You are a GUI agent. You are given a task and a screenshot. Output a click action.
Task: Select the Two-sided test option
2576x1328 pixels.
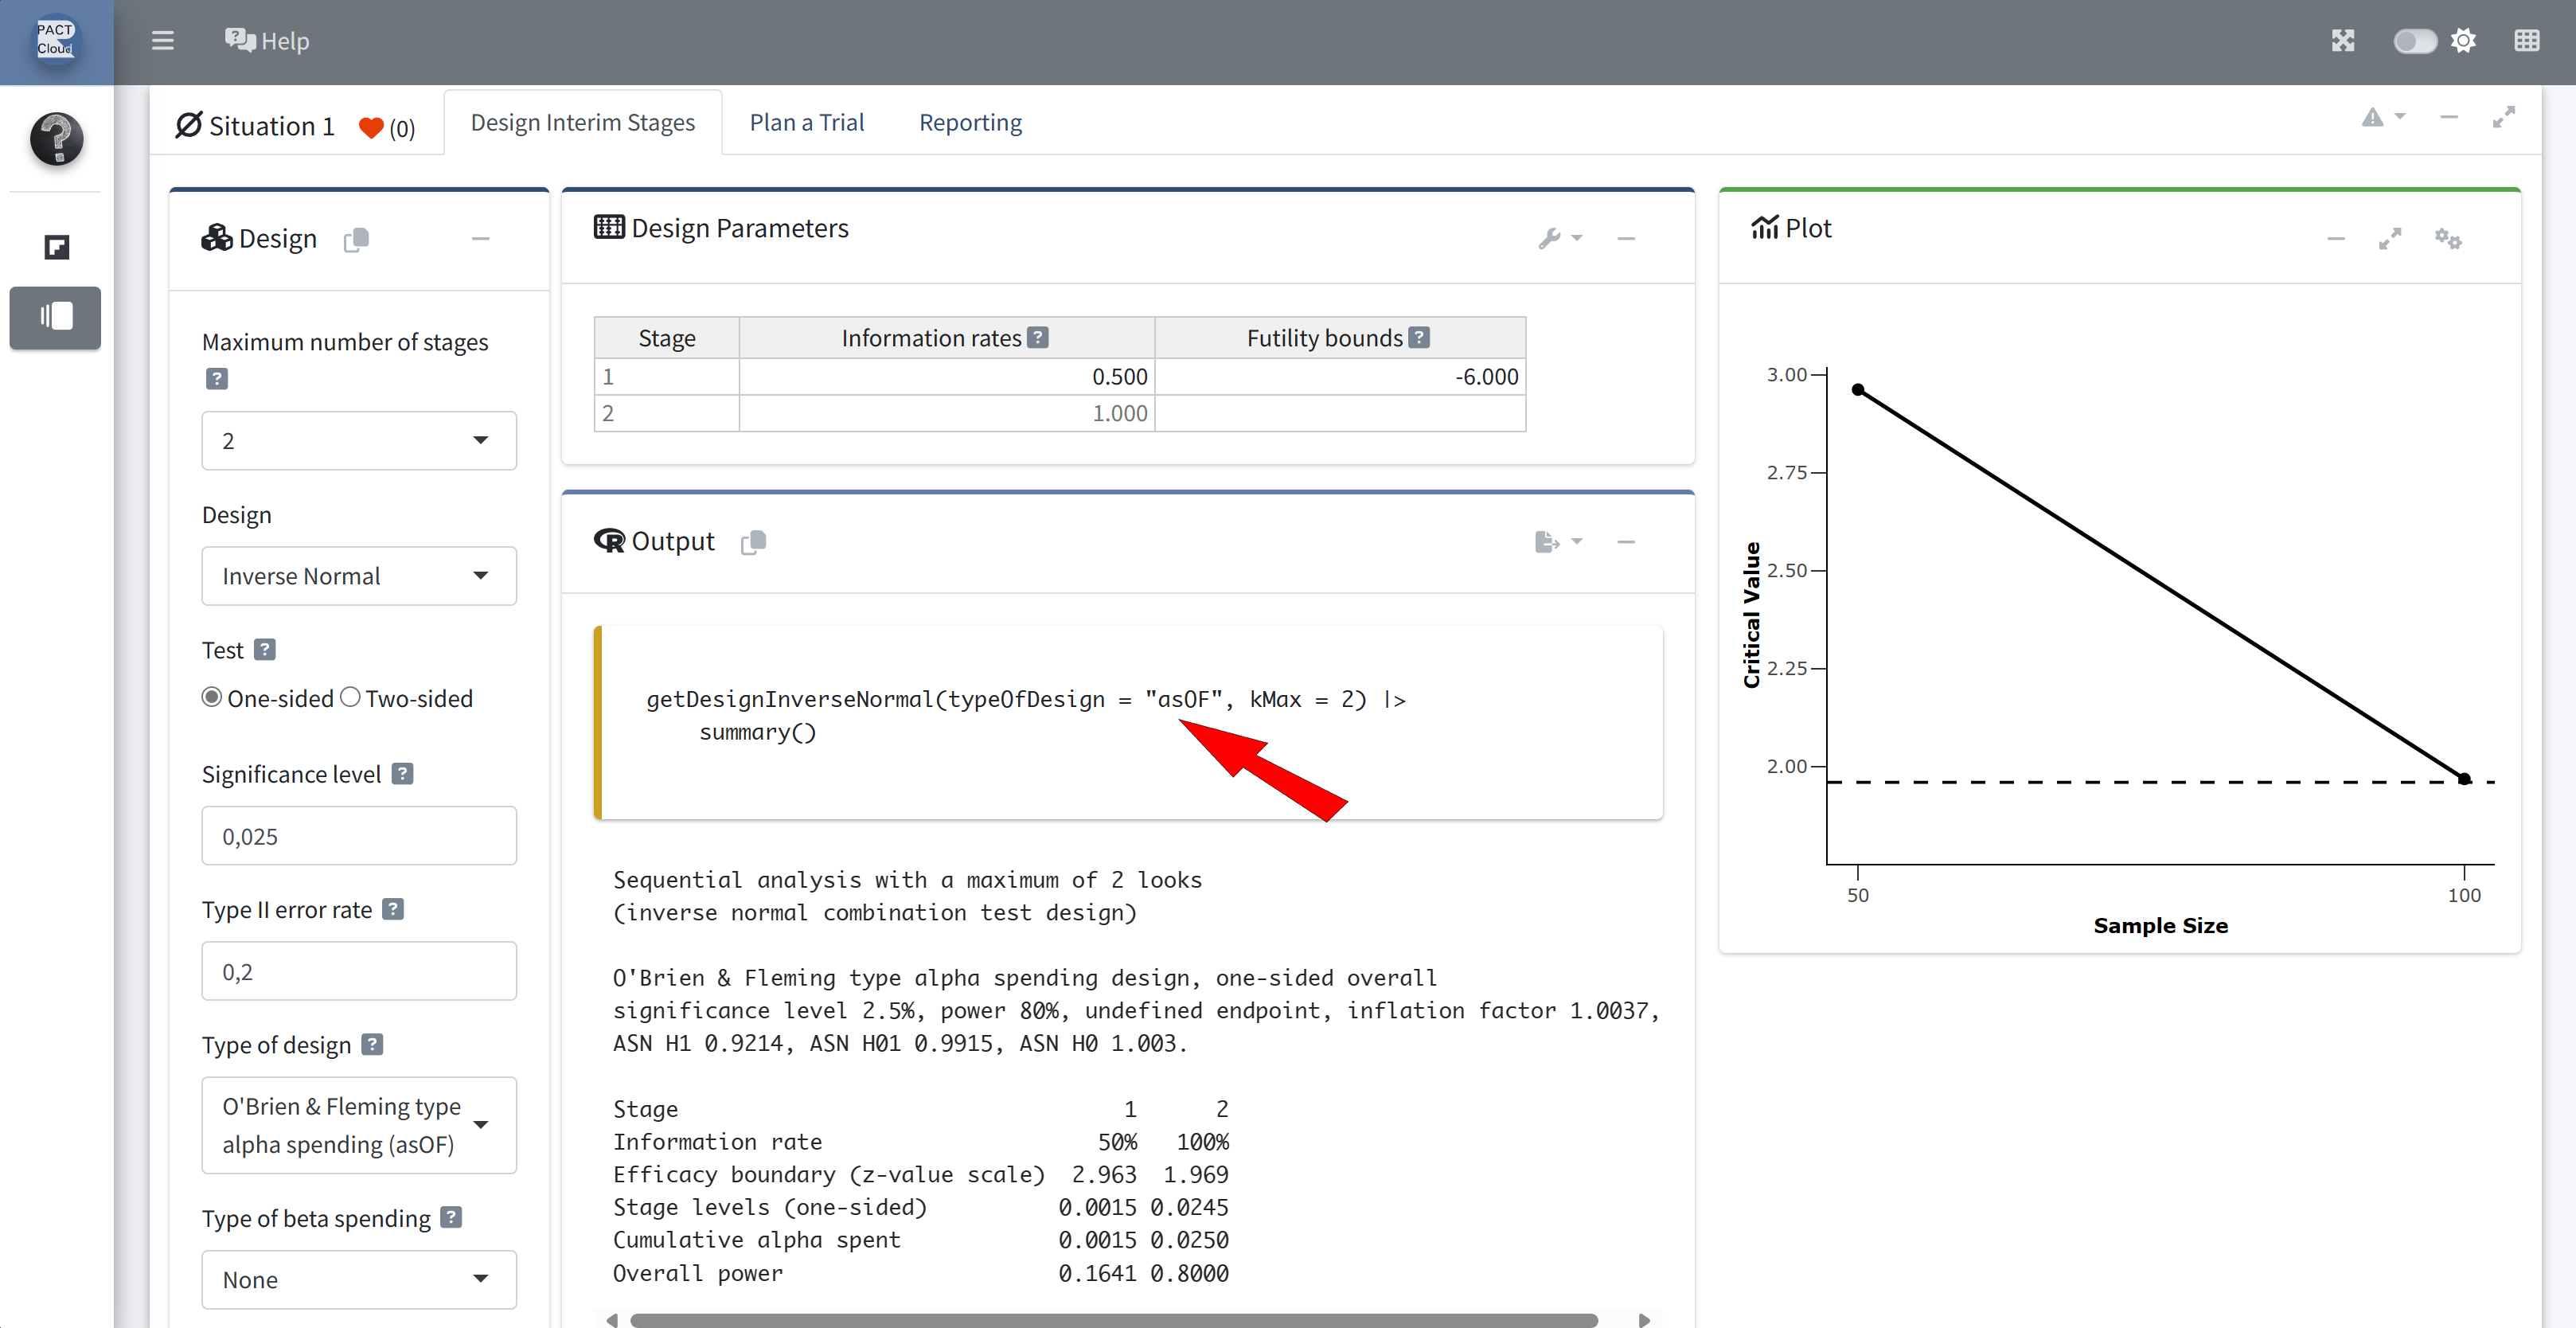point(350,697)
